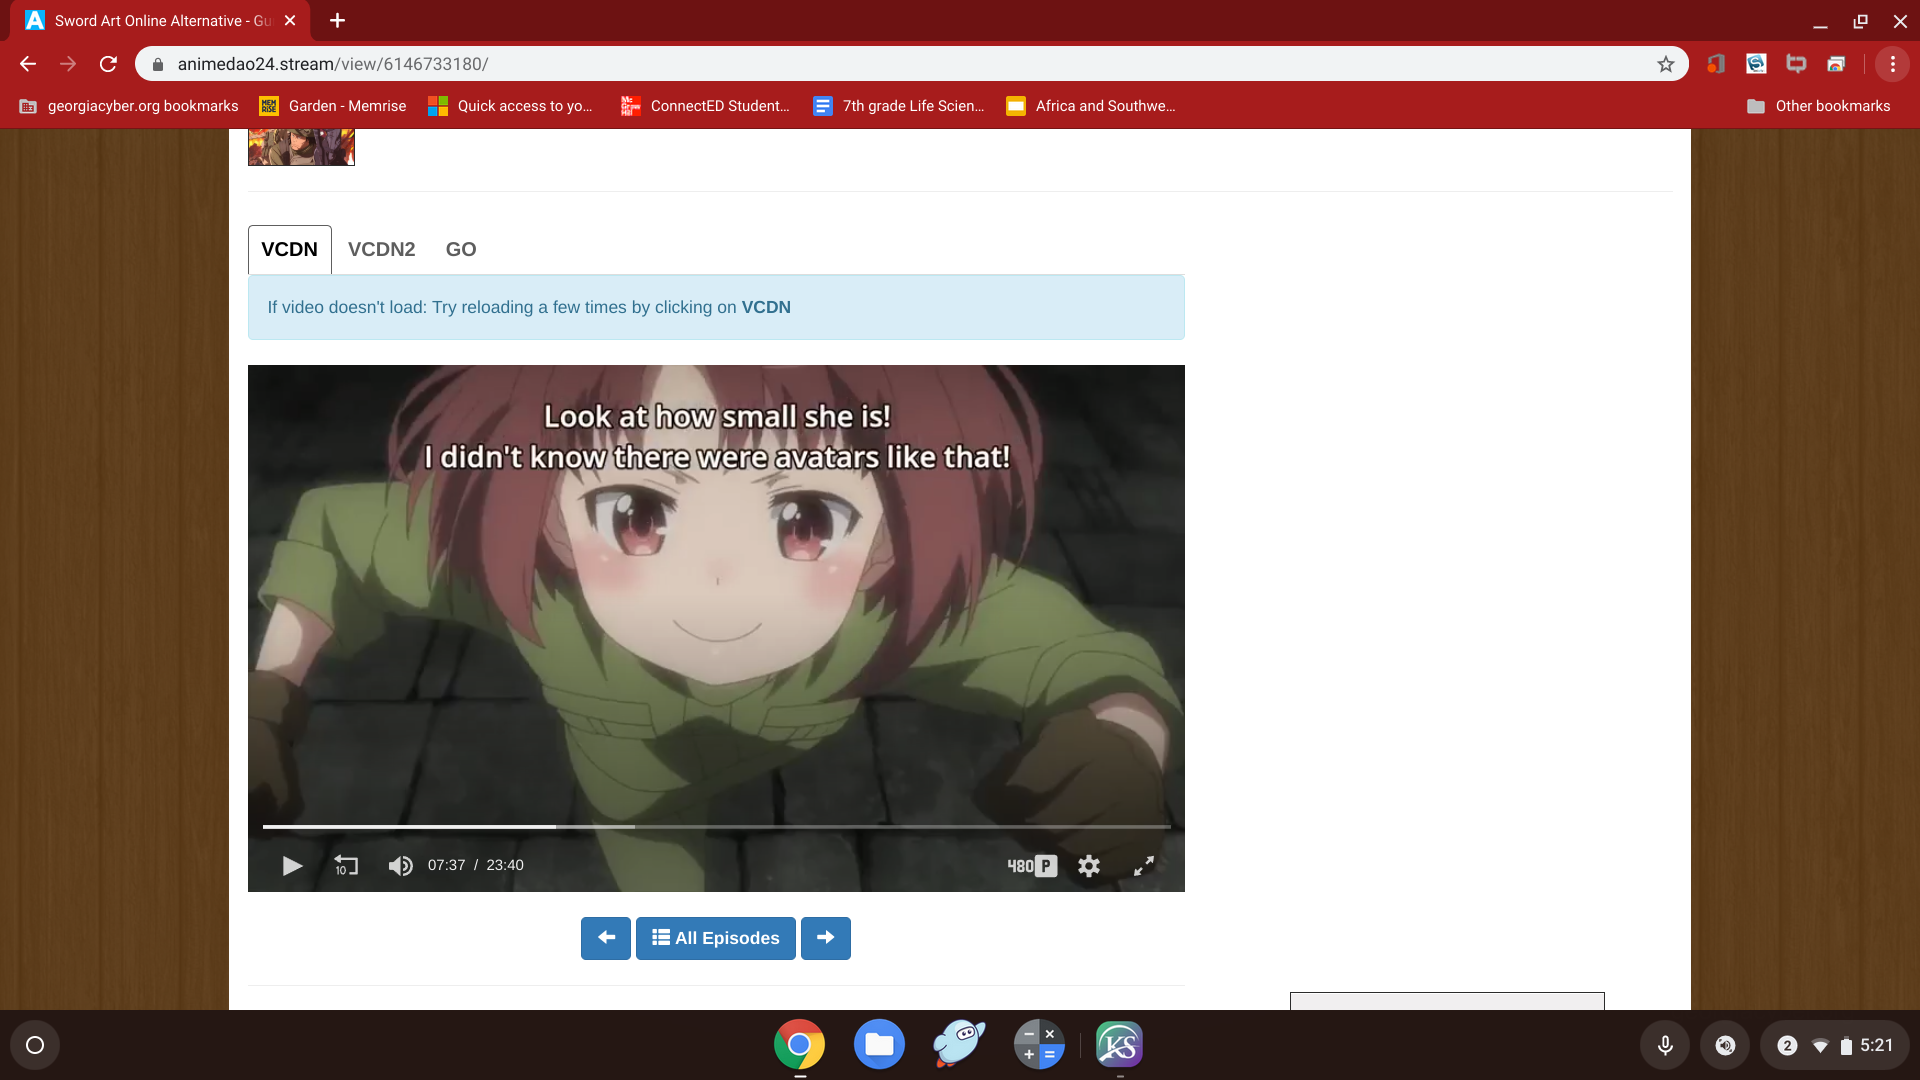
Task: Open video player settings gear
Action: point(1089,866)
